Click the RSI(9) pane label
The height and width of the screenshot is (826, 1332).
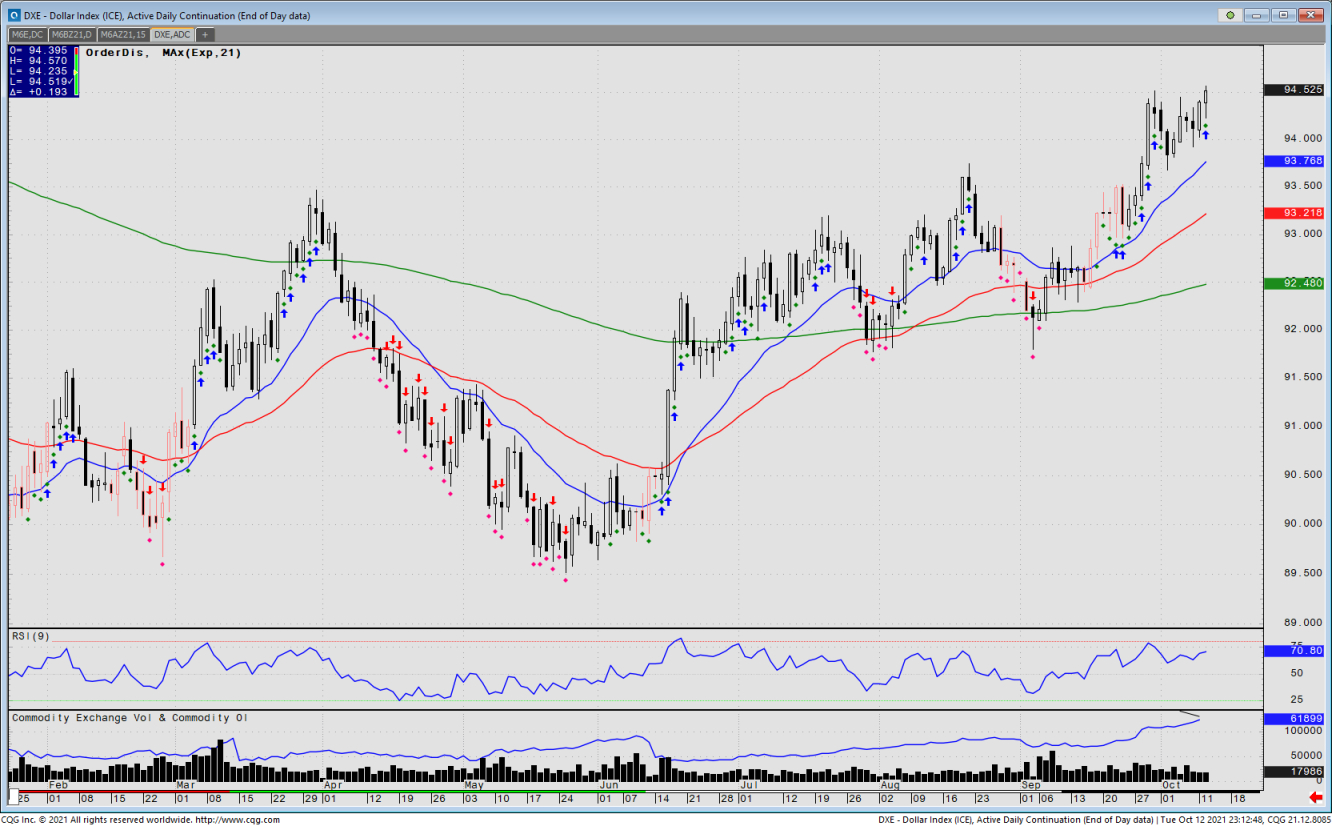click(x=30, y=636)
